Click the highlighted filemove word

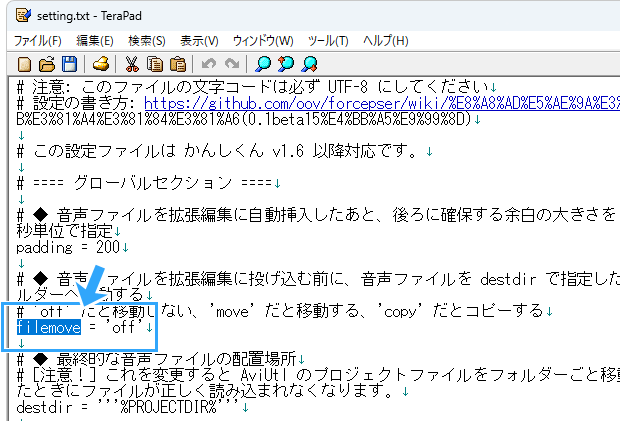tap(49, 327)
